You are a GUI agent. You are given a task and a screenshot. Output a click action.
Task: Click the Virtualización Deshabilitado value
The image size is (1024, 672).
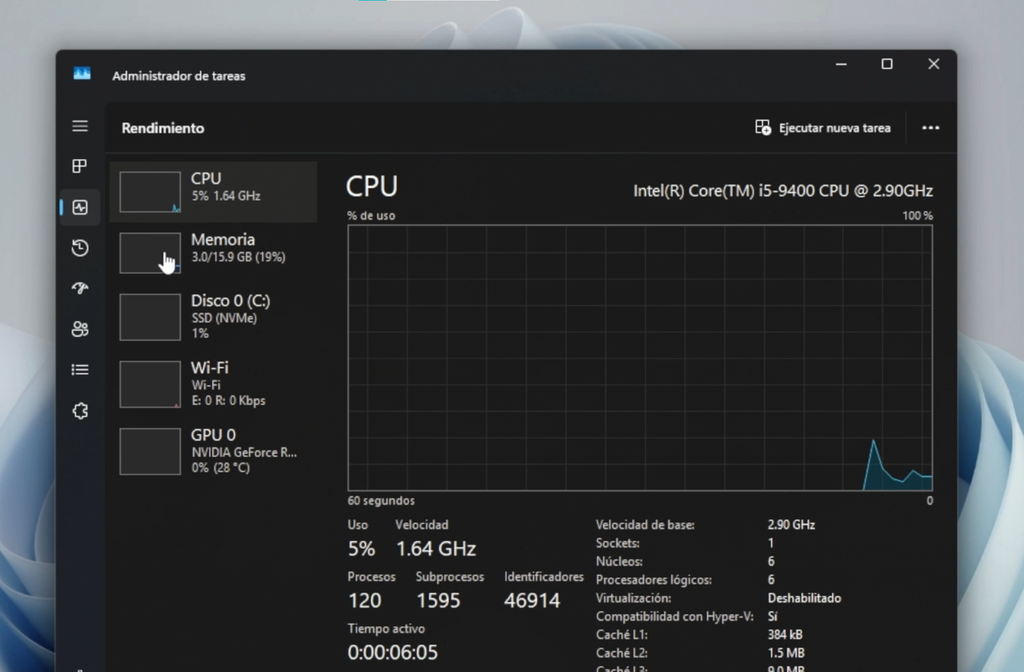pyautogui.click(x=804, y=598)
